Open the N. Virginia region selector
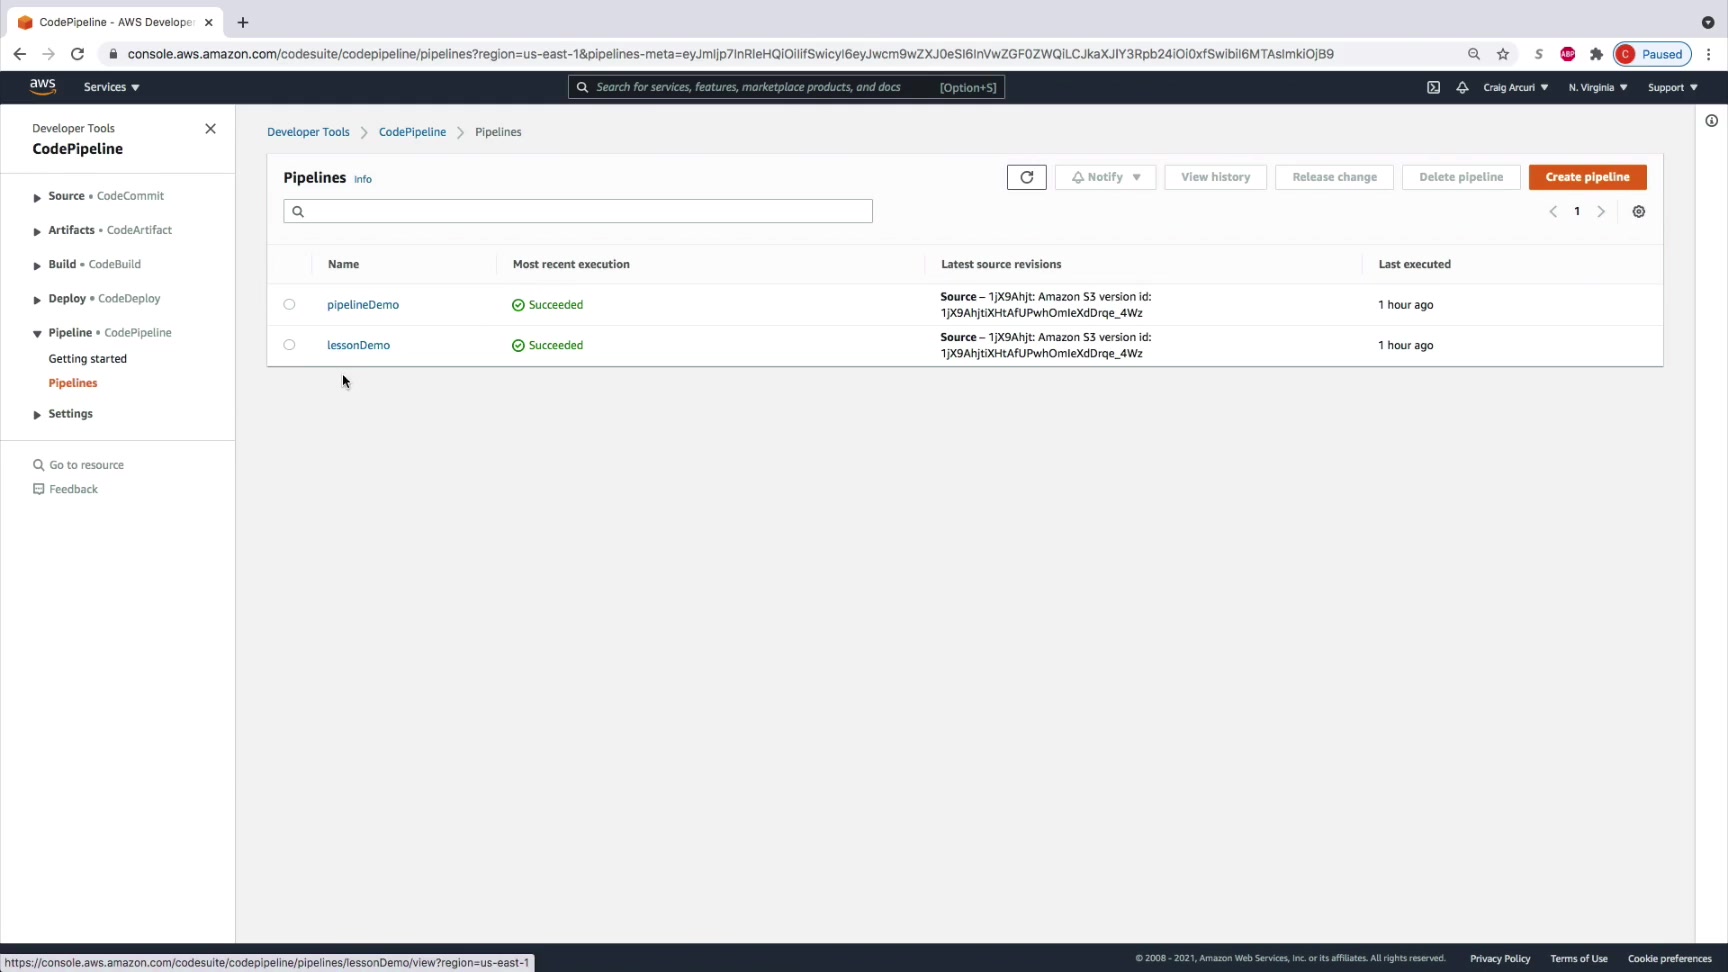 point(1598,87)
